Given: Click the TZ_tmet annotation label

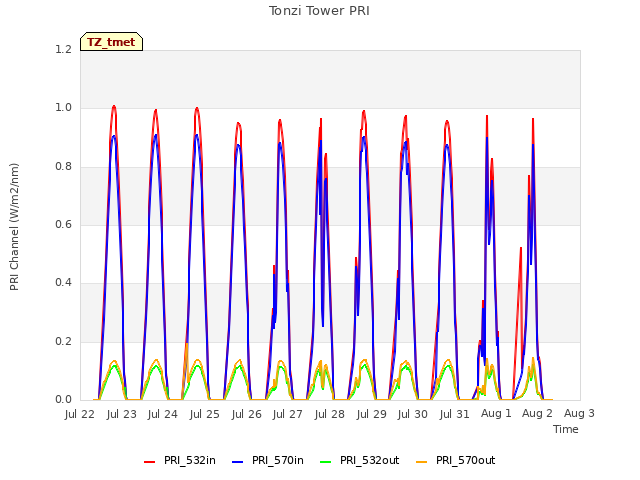Looking at the screenshot, I should pyautogui.click(x=111, y=42).
